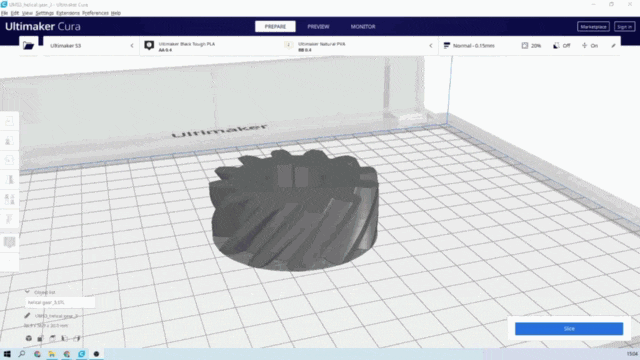This screenshot has height=360, width=640.
Task: Click the 3D view orientation icon
Action: click(29, 338)
